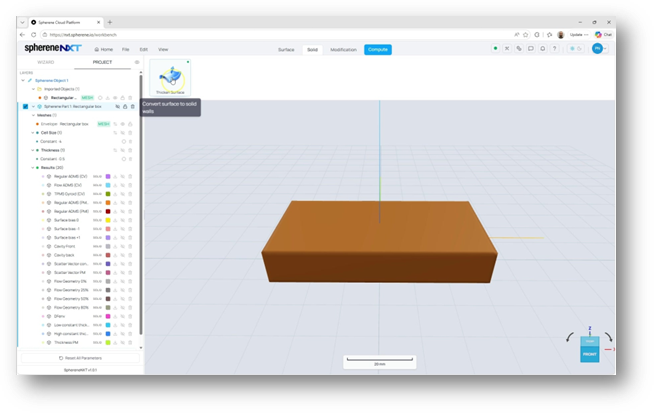Click the browser Update button

(579, 35)
